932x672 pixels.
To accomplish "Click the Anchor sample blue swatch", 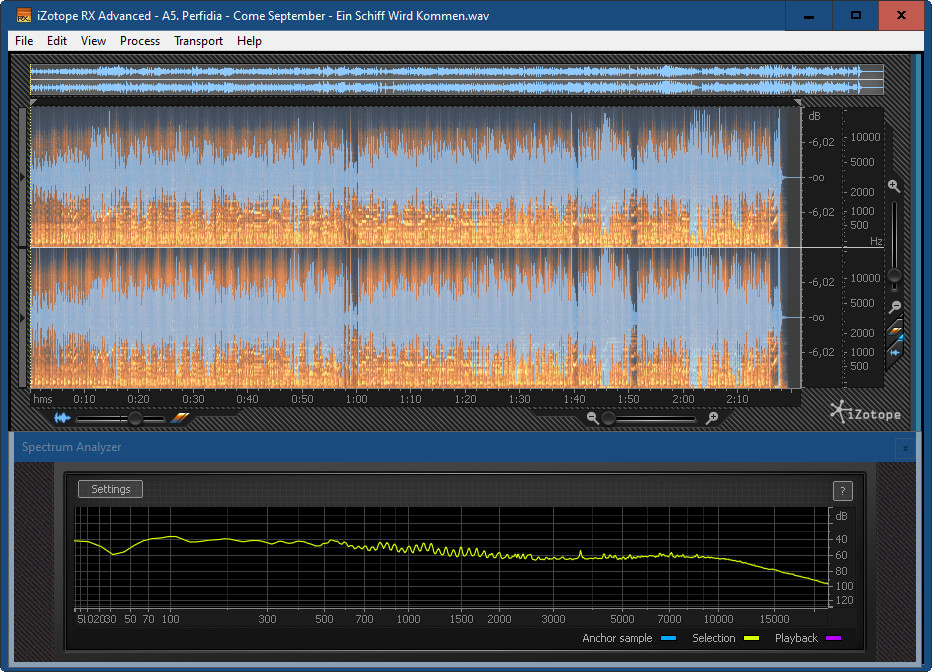I will pos(669,638).
